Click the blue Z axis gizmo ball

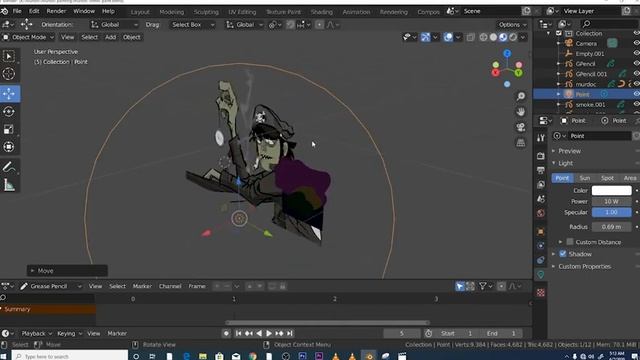click(x=507, y=53)
